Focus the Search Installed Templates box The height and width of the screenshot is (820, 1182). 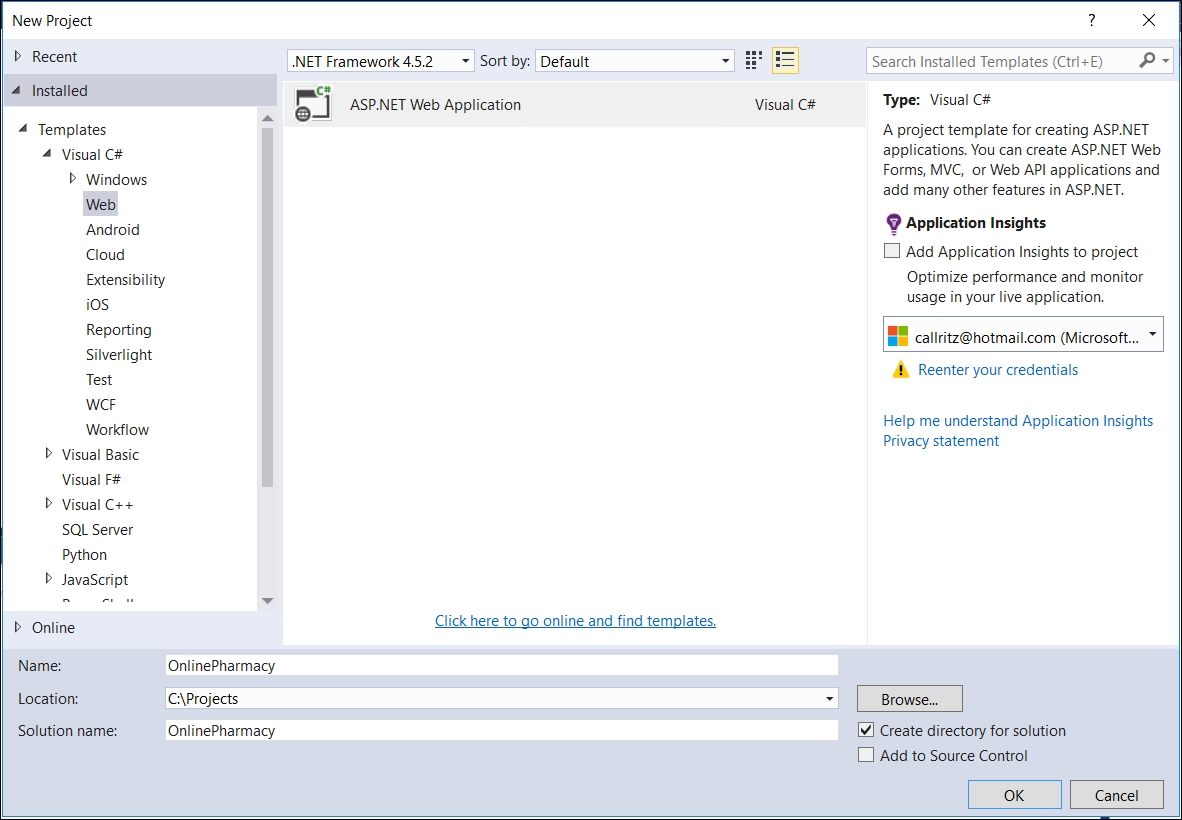coord(1002,61)
